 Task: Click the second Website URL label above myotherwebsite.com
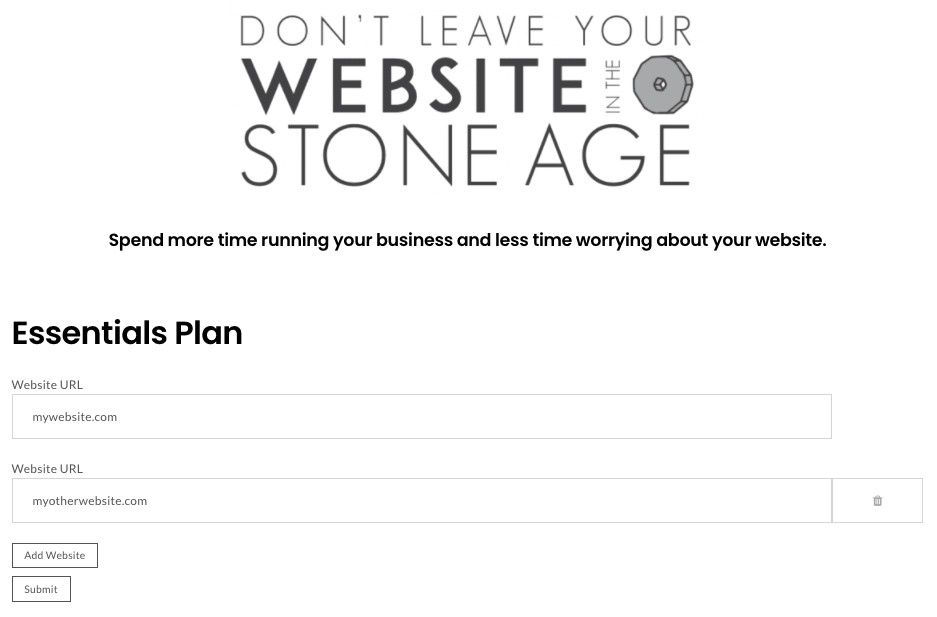click(47, 469)
